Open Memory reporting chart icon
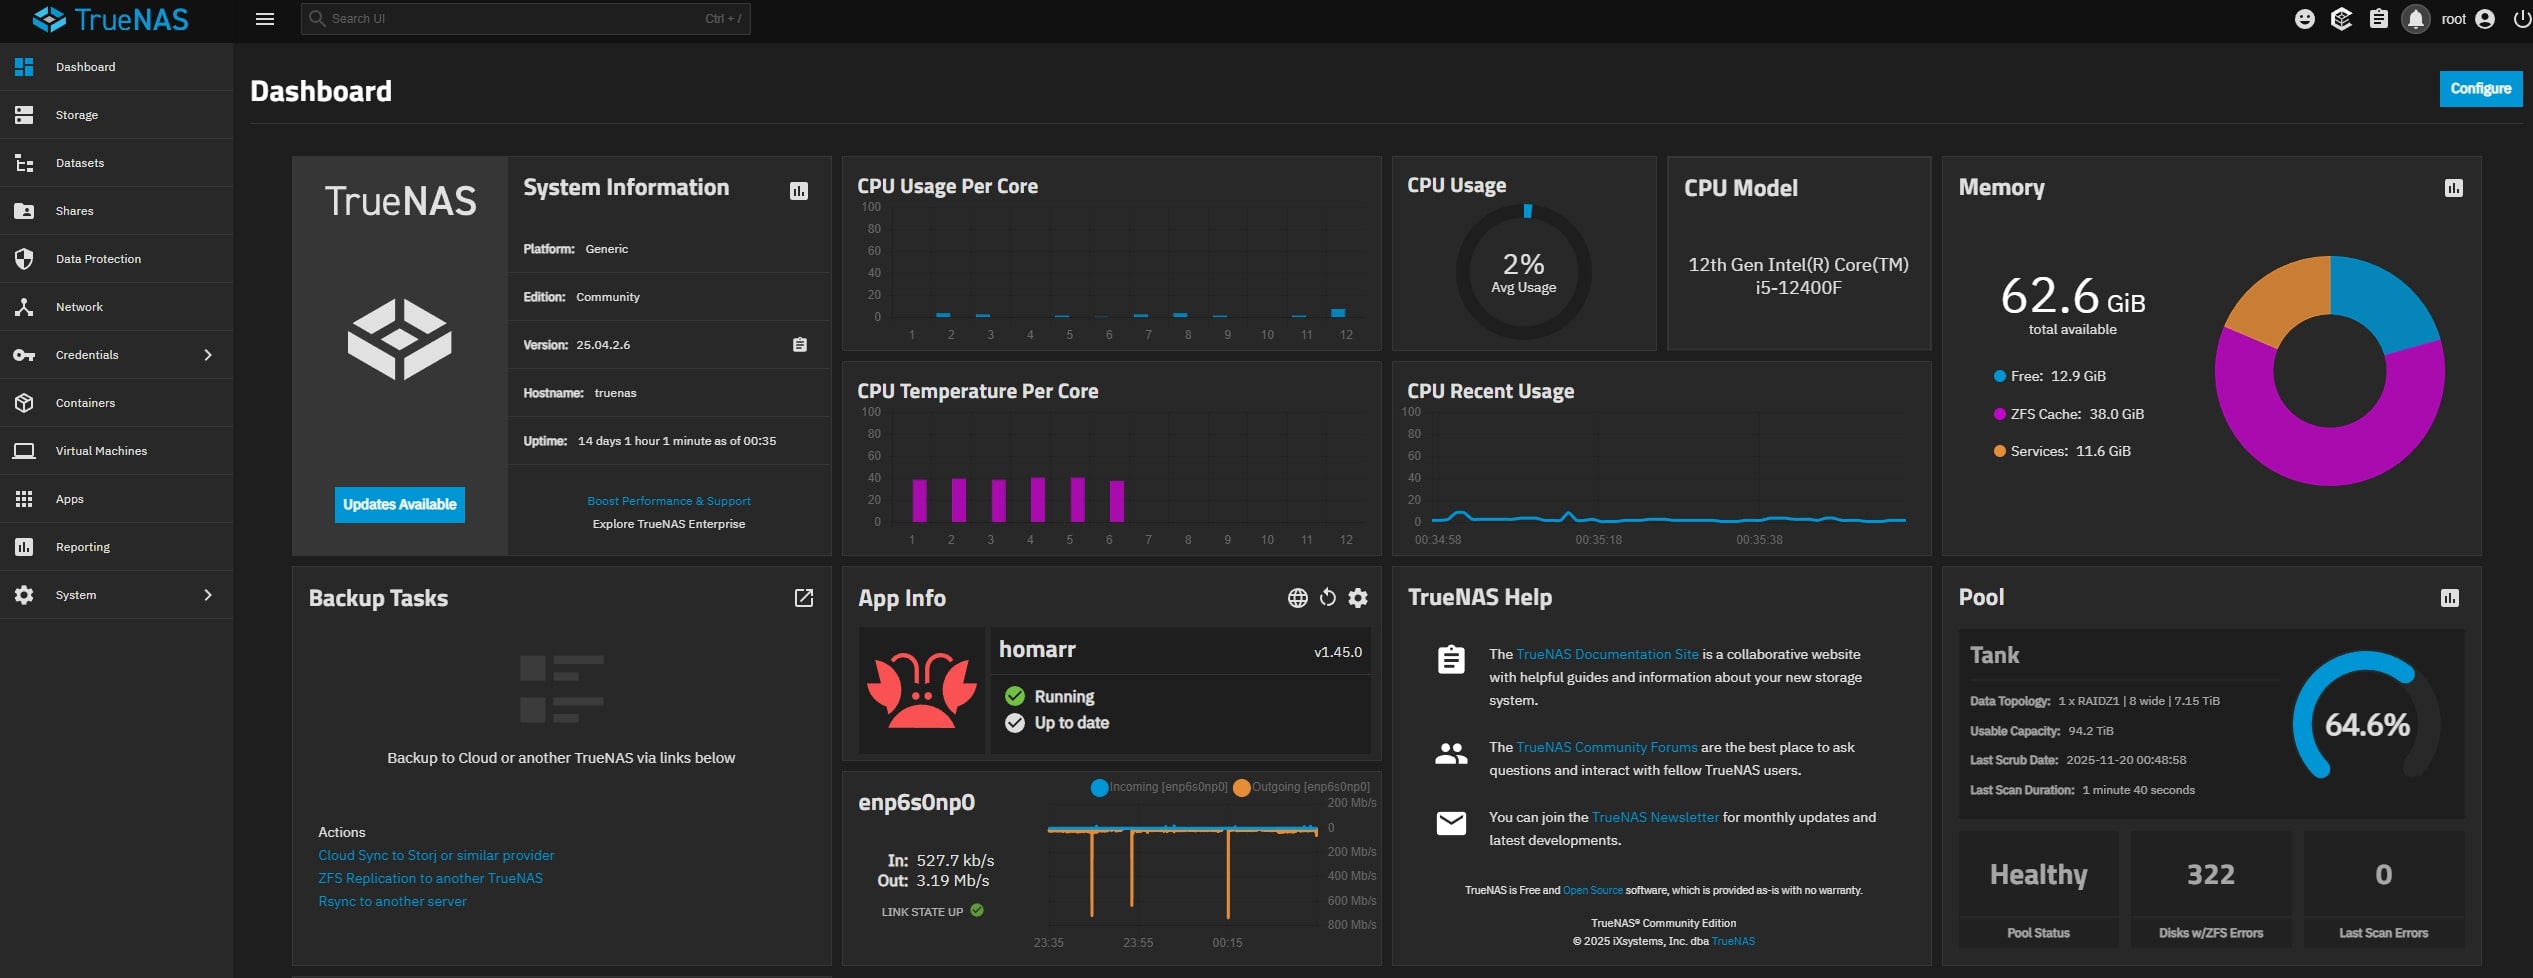 [x=2452, y=187]
